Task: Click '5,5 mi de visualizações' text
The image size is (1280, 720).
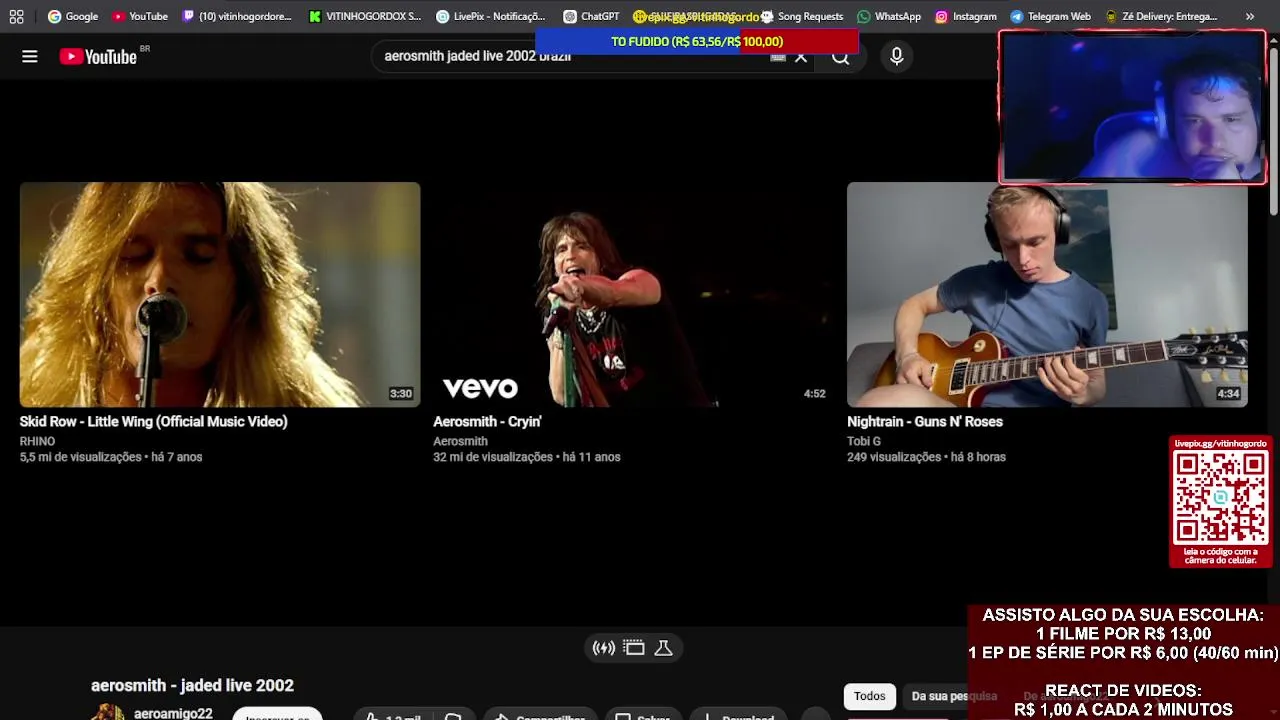Action: (x=80, y=457)
